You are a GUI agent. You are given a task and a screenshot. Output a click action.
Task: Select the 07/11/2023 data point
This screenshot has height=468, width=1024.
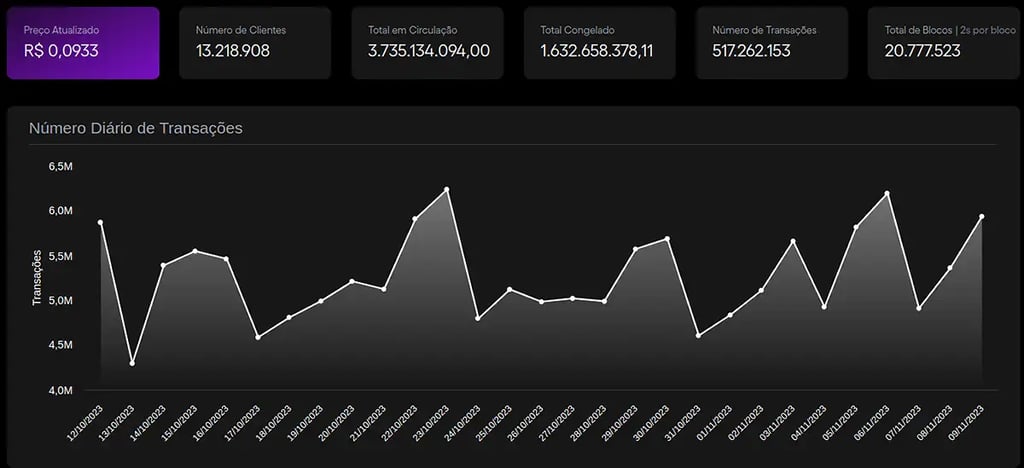coord(919,308)
